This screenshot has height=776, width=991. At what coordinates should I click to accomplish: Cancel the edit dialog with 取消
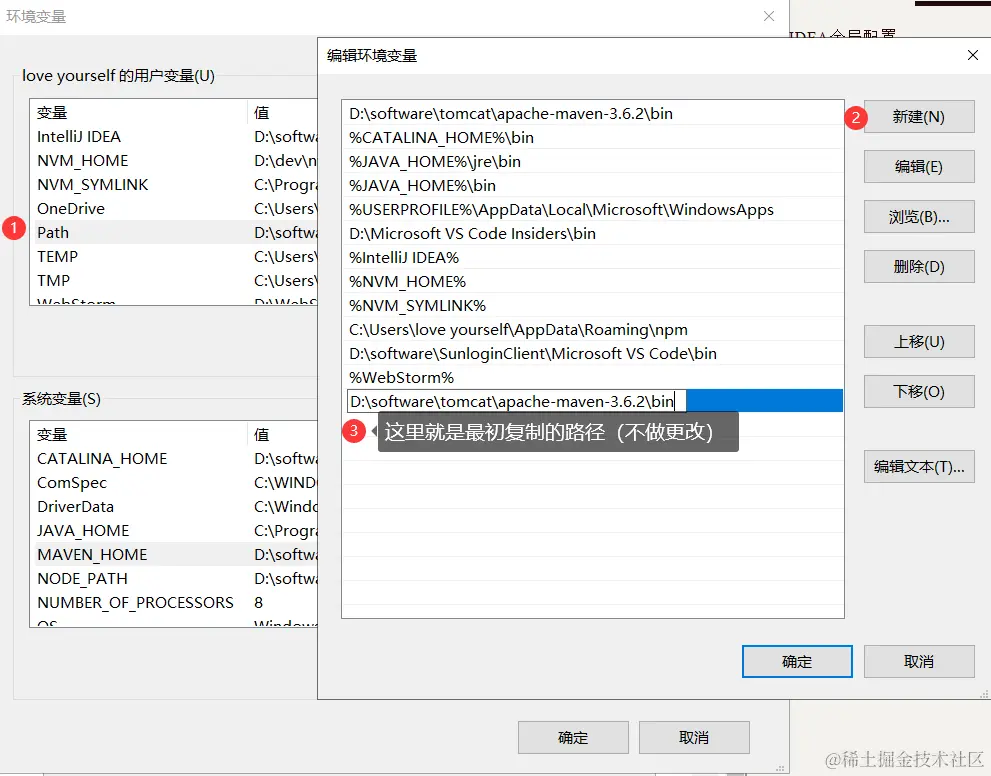918,661
